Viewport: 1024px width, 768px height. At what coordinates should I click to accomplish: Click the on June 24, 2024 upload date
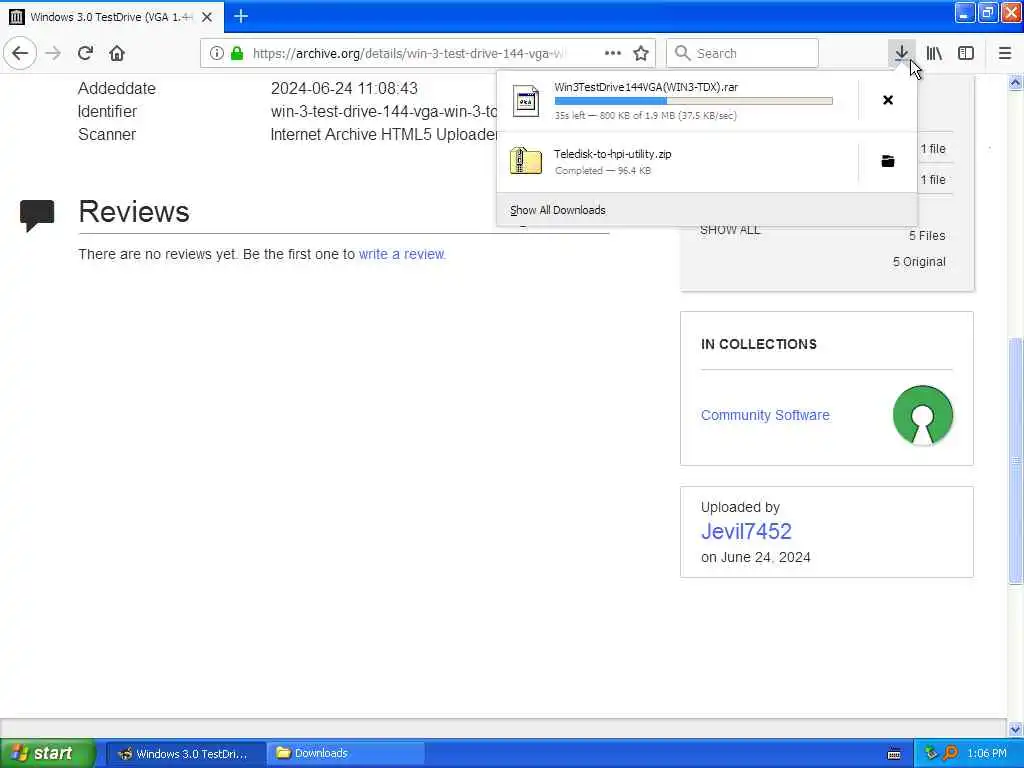click(756, 558)
